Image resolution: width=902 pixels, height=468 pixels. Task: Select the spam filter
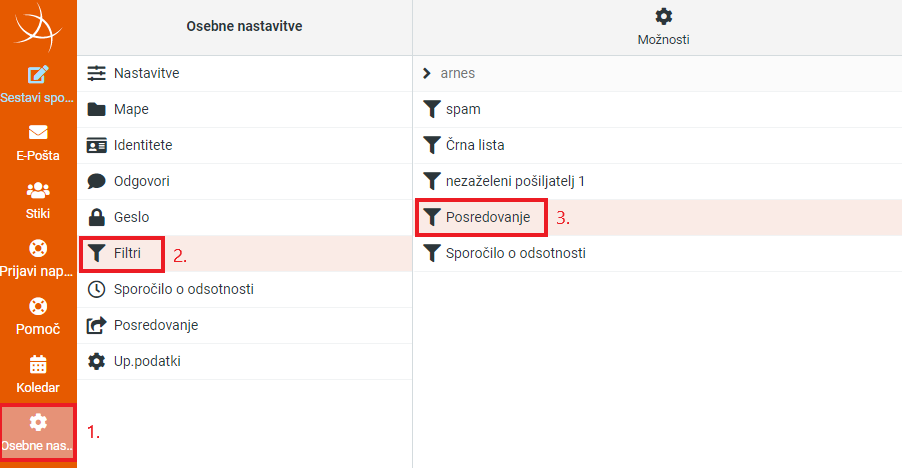658,109
